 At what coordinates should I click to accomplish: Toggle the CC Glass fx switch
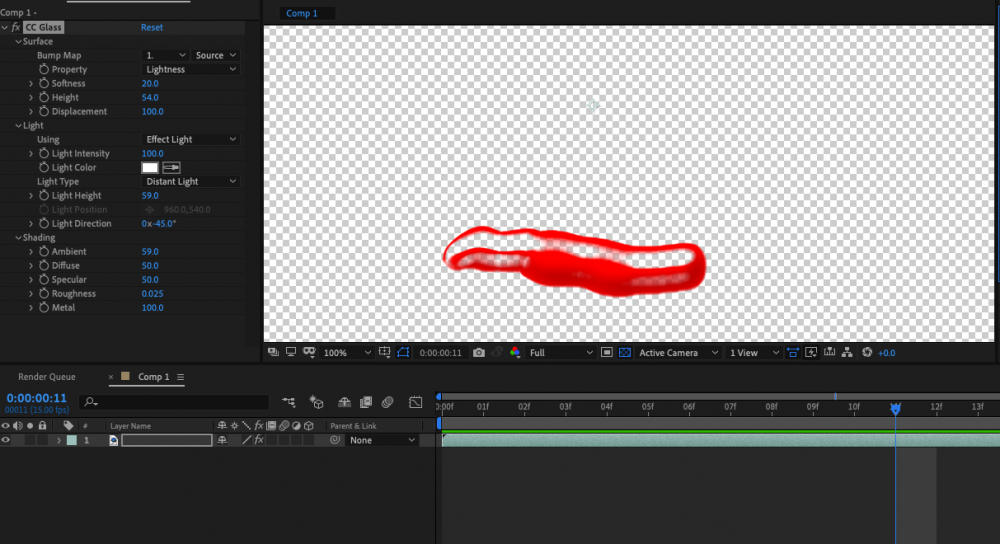pyautogui.click(x=15, y=27)
